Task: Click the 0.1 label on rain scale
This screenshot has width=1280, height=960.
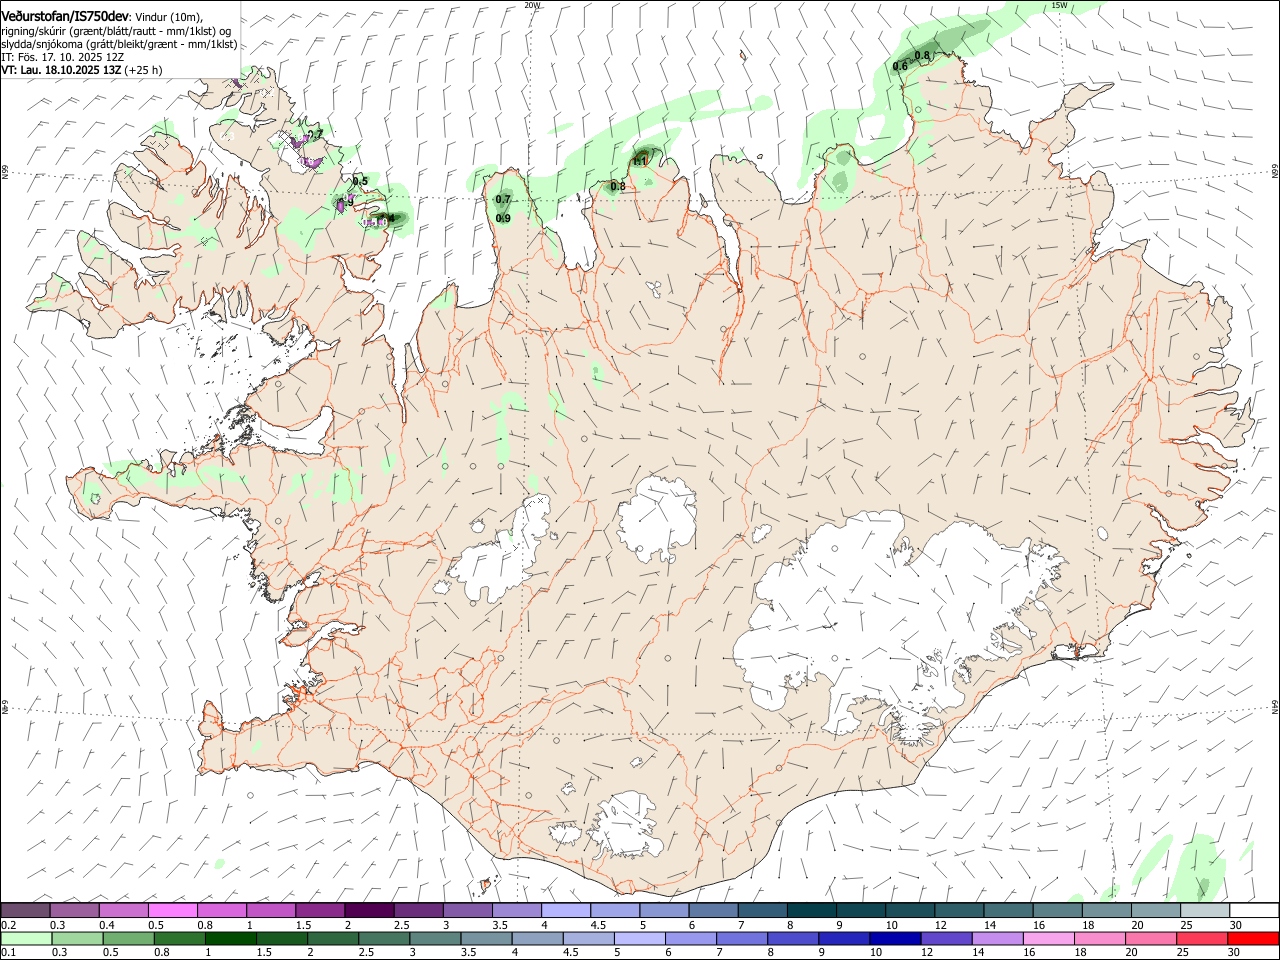Action: click(x=8, y=953)
